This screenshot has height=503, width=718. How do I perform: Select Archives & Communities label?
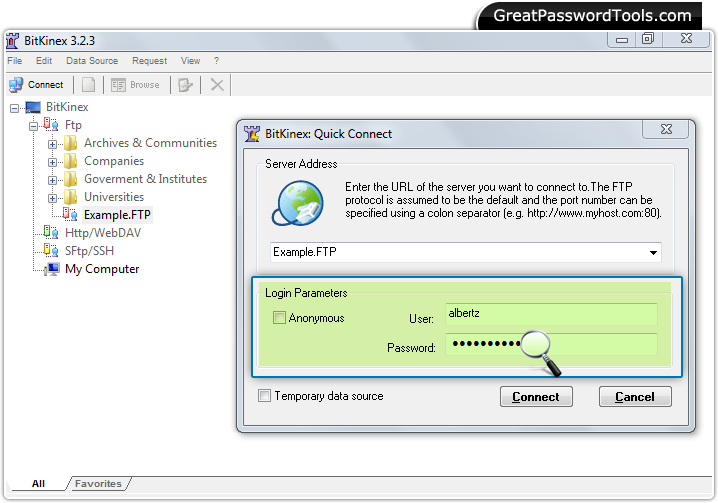pos(151,143)
